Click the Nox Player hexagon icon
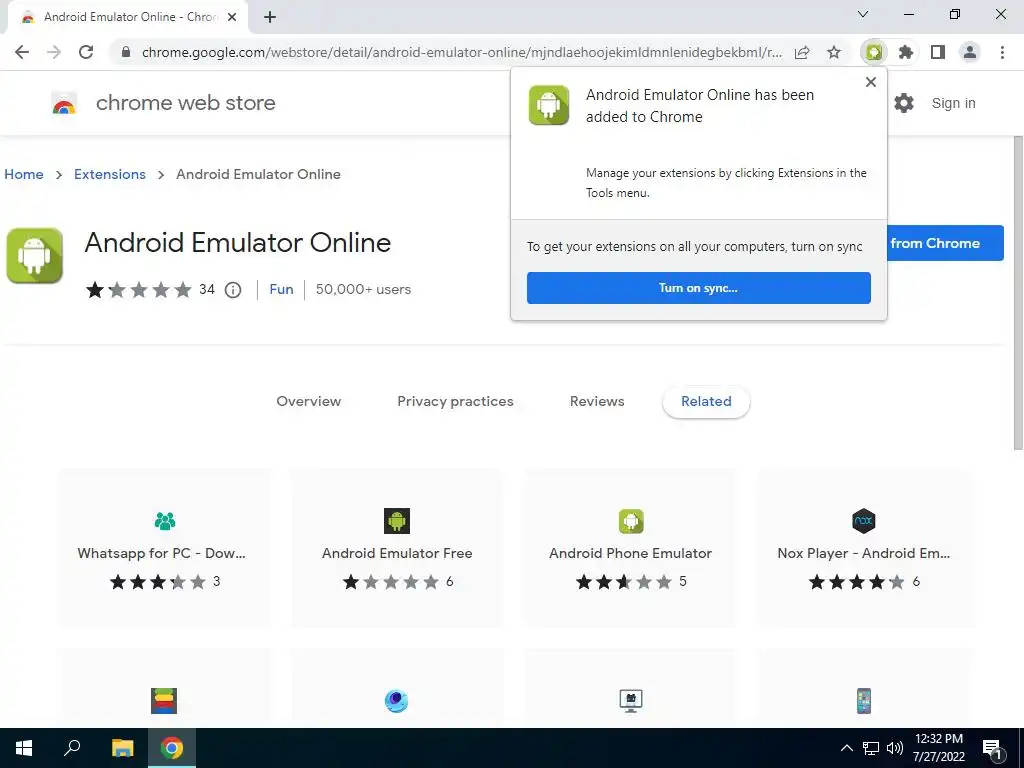The image size is (1024, 768). click(863, 520)
